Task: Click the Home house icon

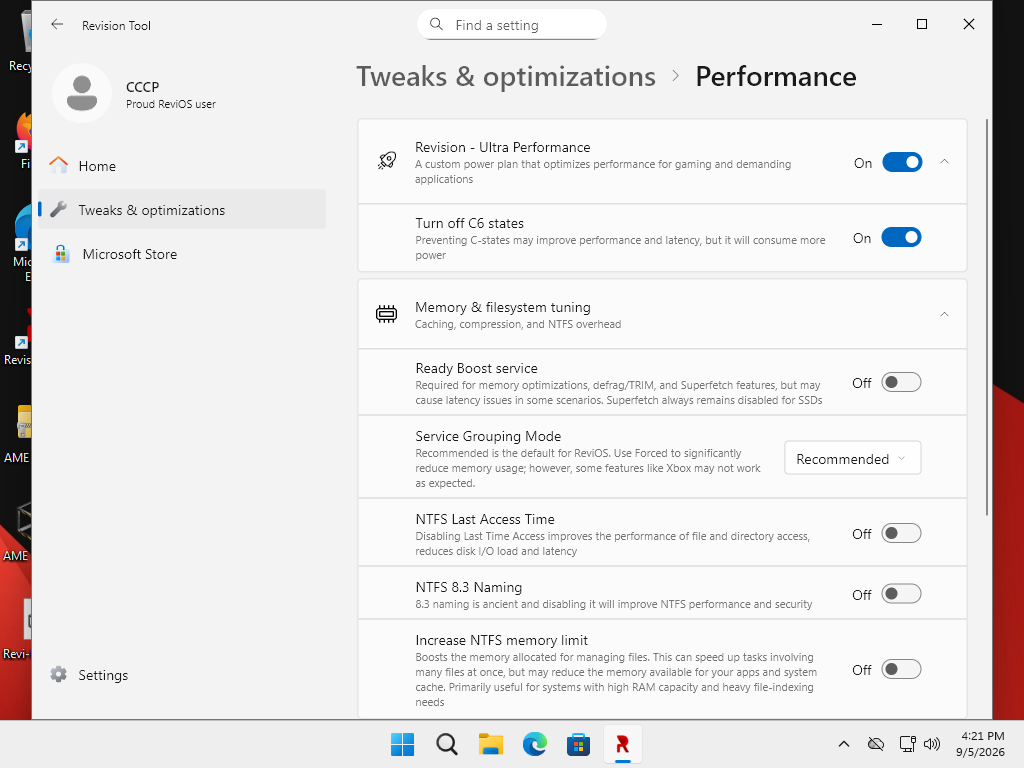Action: (x=59, y=165)
